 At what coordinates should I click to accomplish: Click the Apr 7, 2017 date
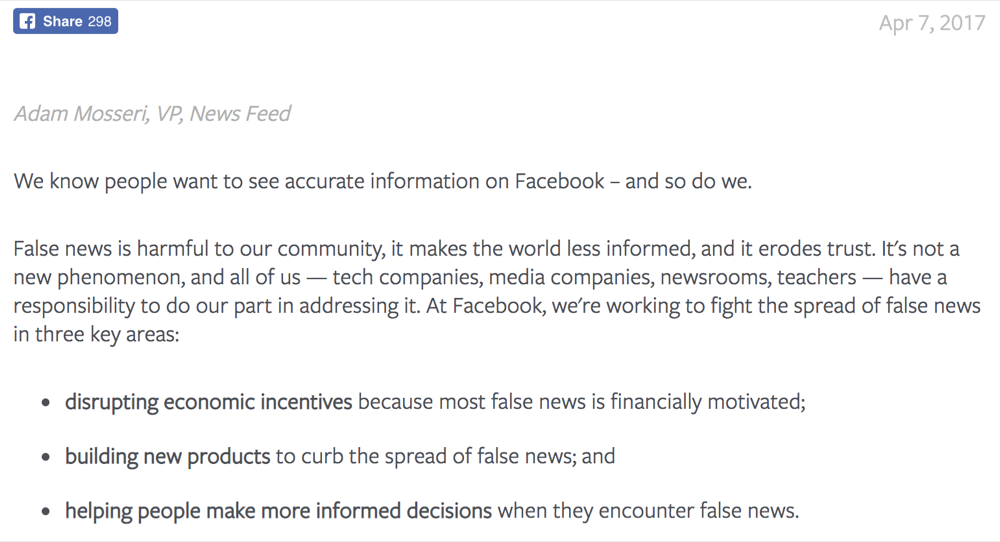[x=932, y=23]
